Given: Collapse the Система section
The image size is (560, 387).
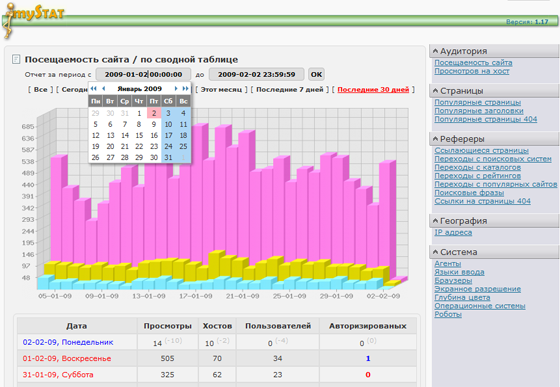Looking at the screenshot, I should pos(435,252).
